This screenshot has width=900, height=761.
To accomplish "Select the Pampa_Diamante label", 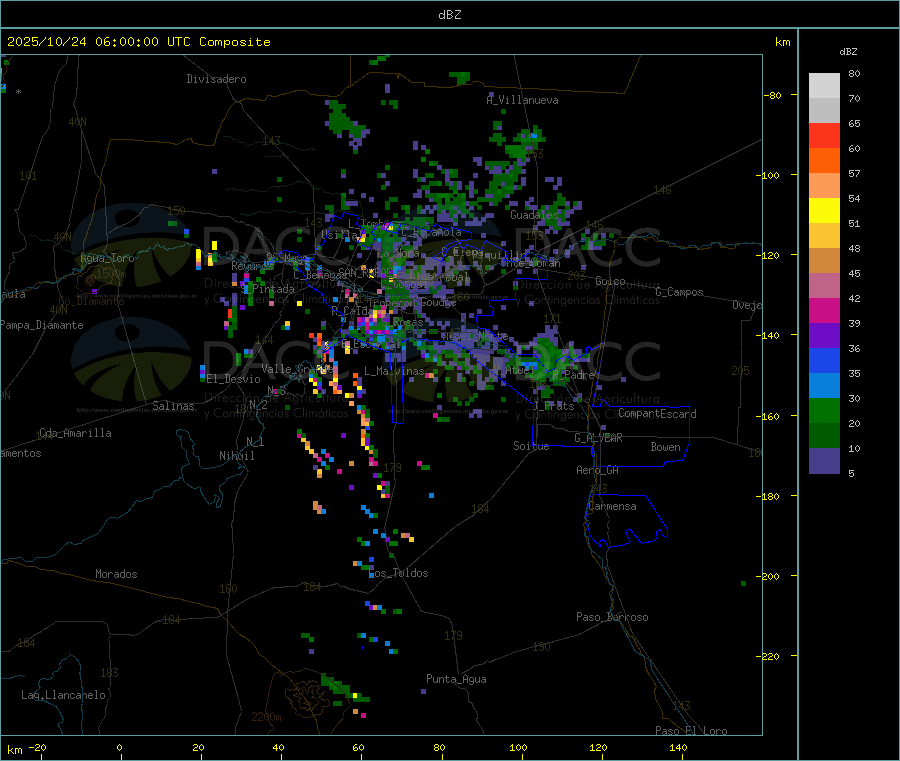I will pos(42,325).
